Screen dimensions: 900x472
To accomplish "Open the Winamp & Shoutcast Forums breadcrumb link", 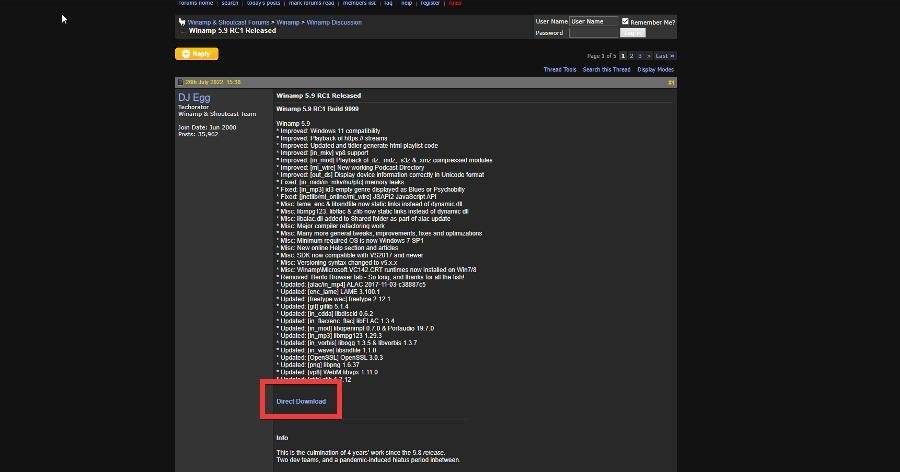I will (x=228, y=22).
